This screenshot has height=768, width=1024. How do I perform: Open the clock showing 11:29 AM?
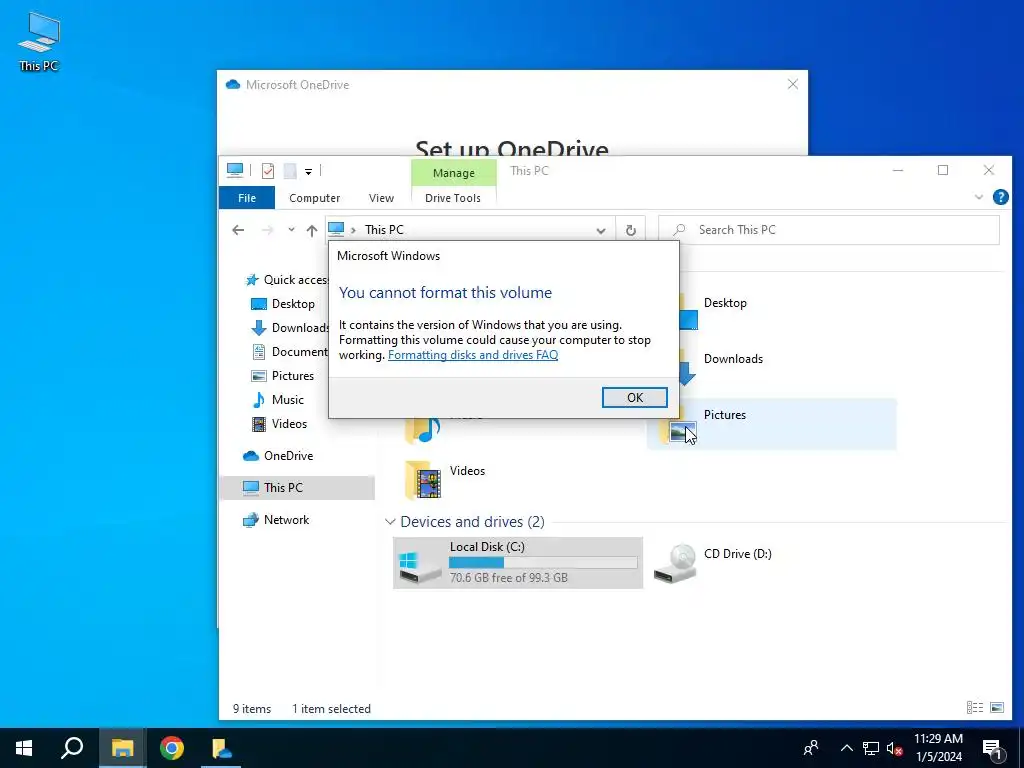[938, 748]
